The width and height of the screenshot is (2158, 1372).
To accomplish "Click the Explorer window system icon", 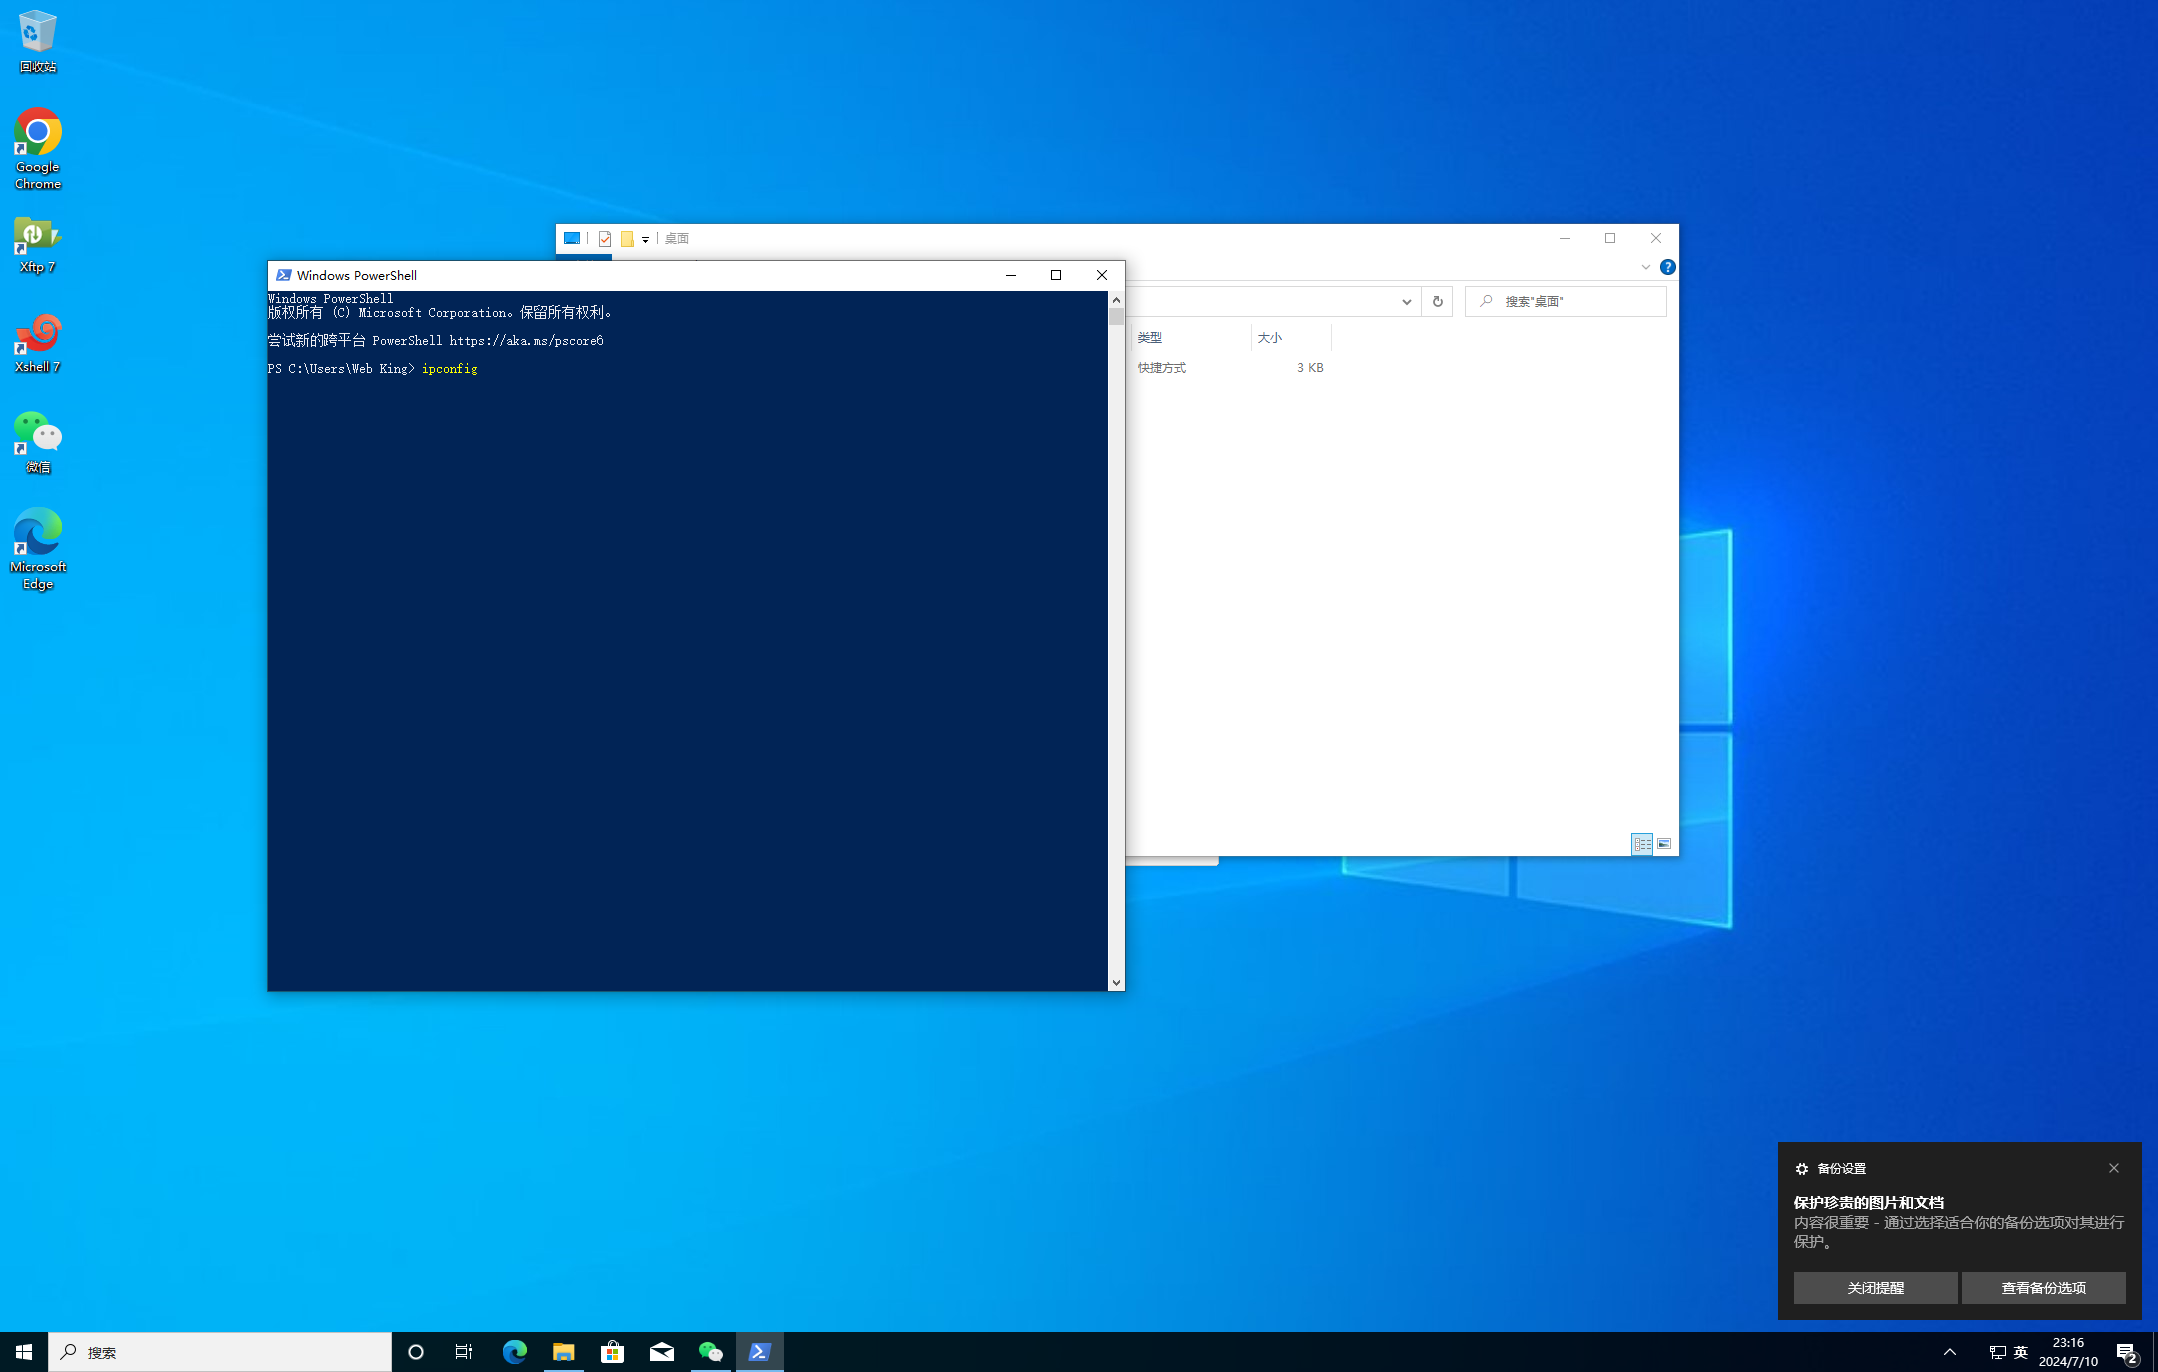I will tap(571, 238).
